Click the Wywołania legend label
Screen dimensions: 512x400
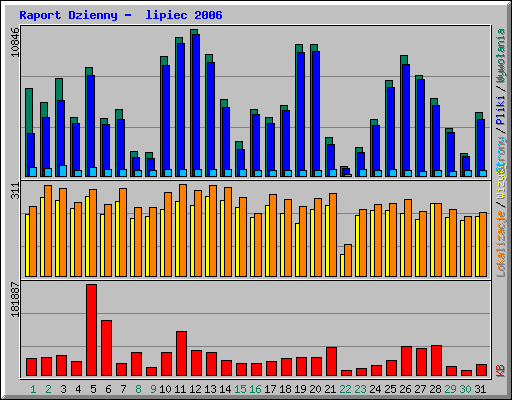pyautogui.click(x=501, y=55)
